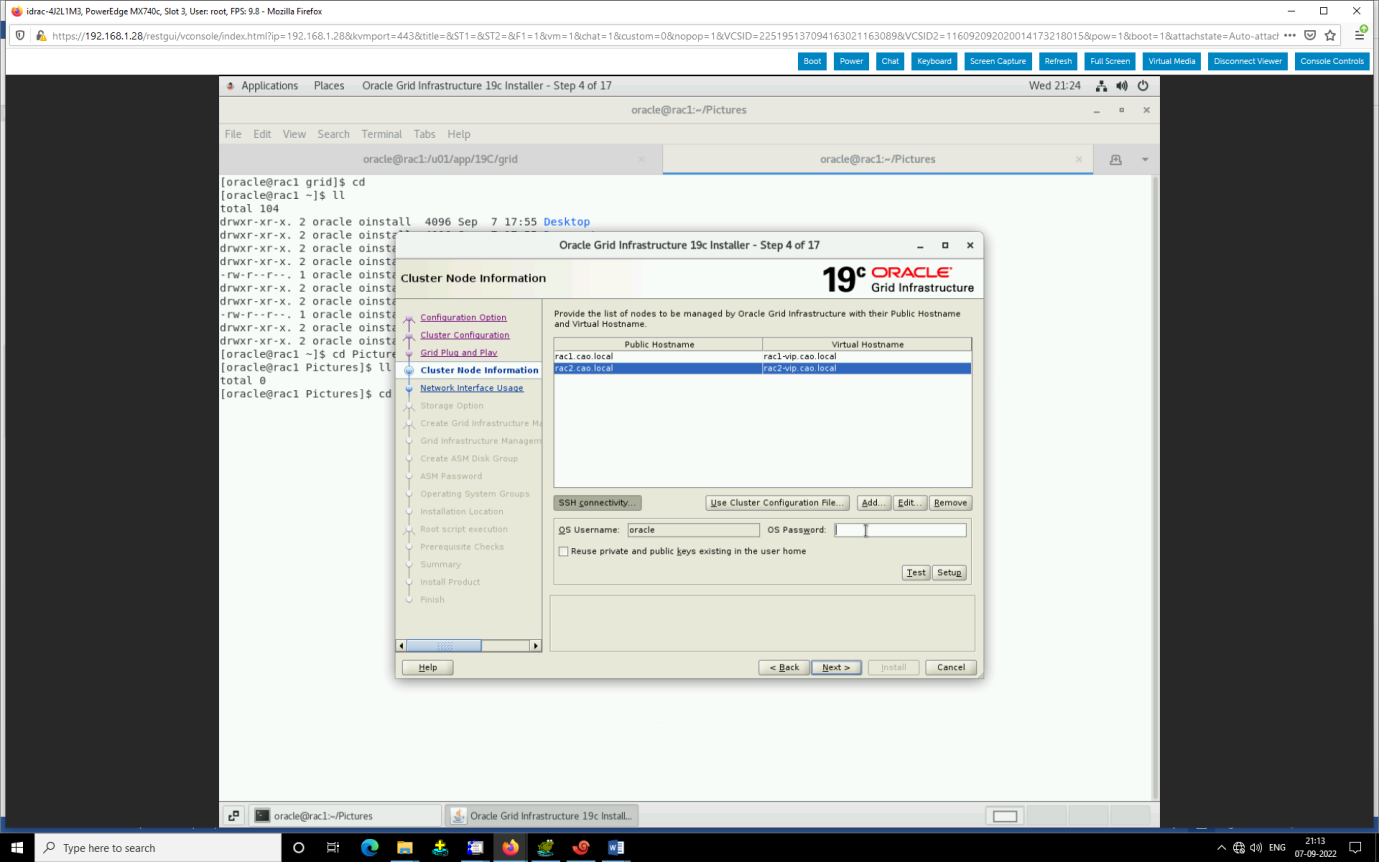Open Microsoft Word from taskbar
This screenshot has width=1379, height=862.
pyautogui.click(x=615, y=847)
